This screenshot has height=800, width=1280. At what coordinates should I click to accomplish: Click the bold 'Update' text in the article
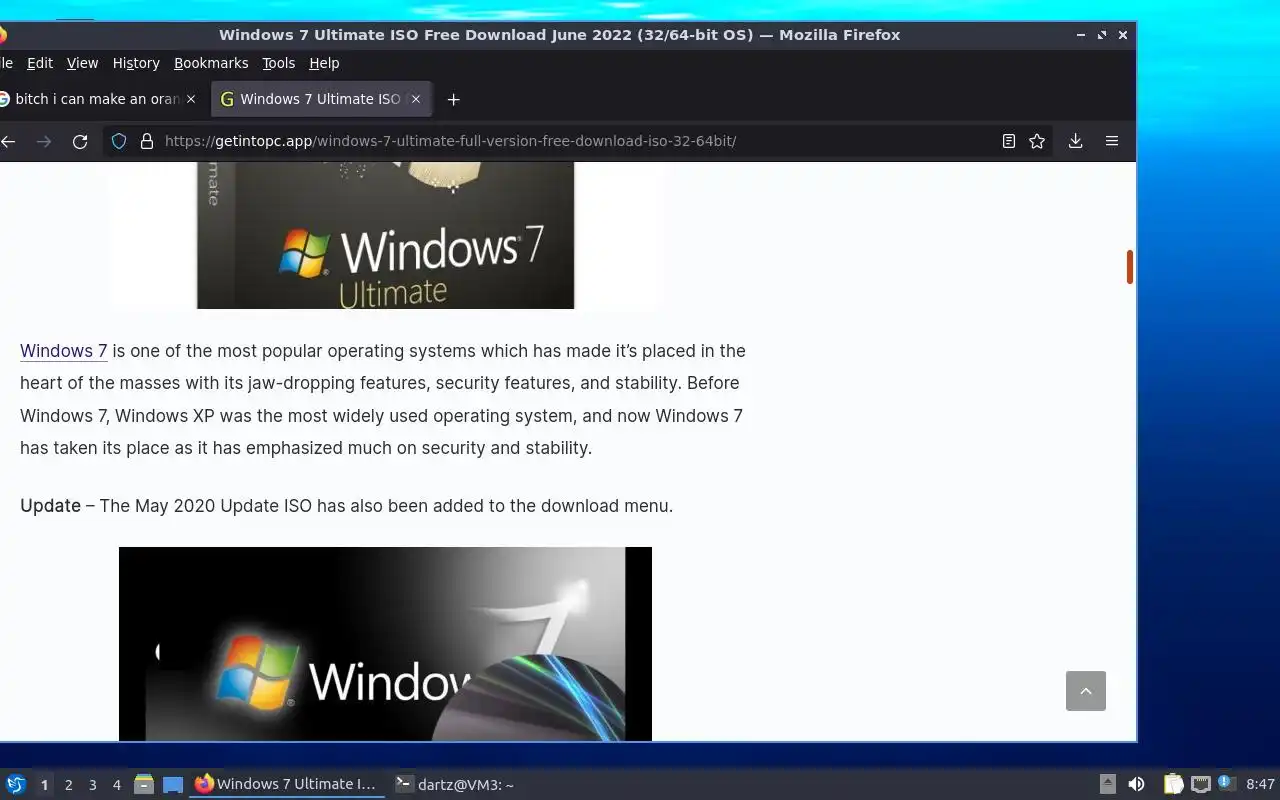(x=50, y=506)
